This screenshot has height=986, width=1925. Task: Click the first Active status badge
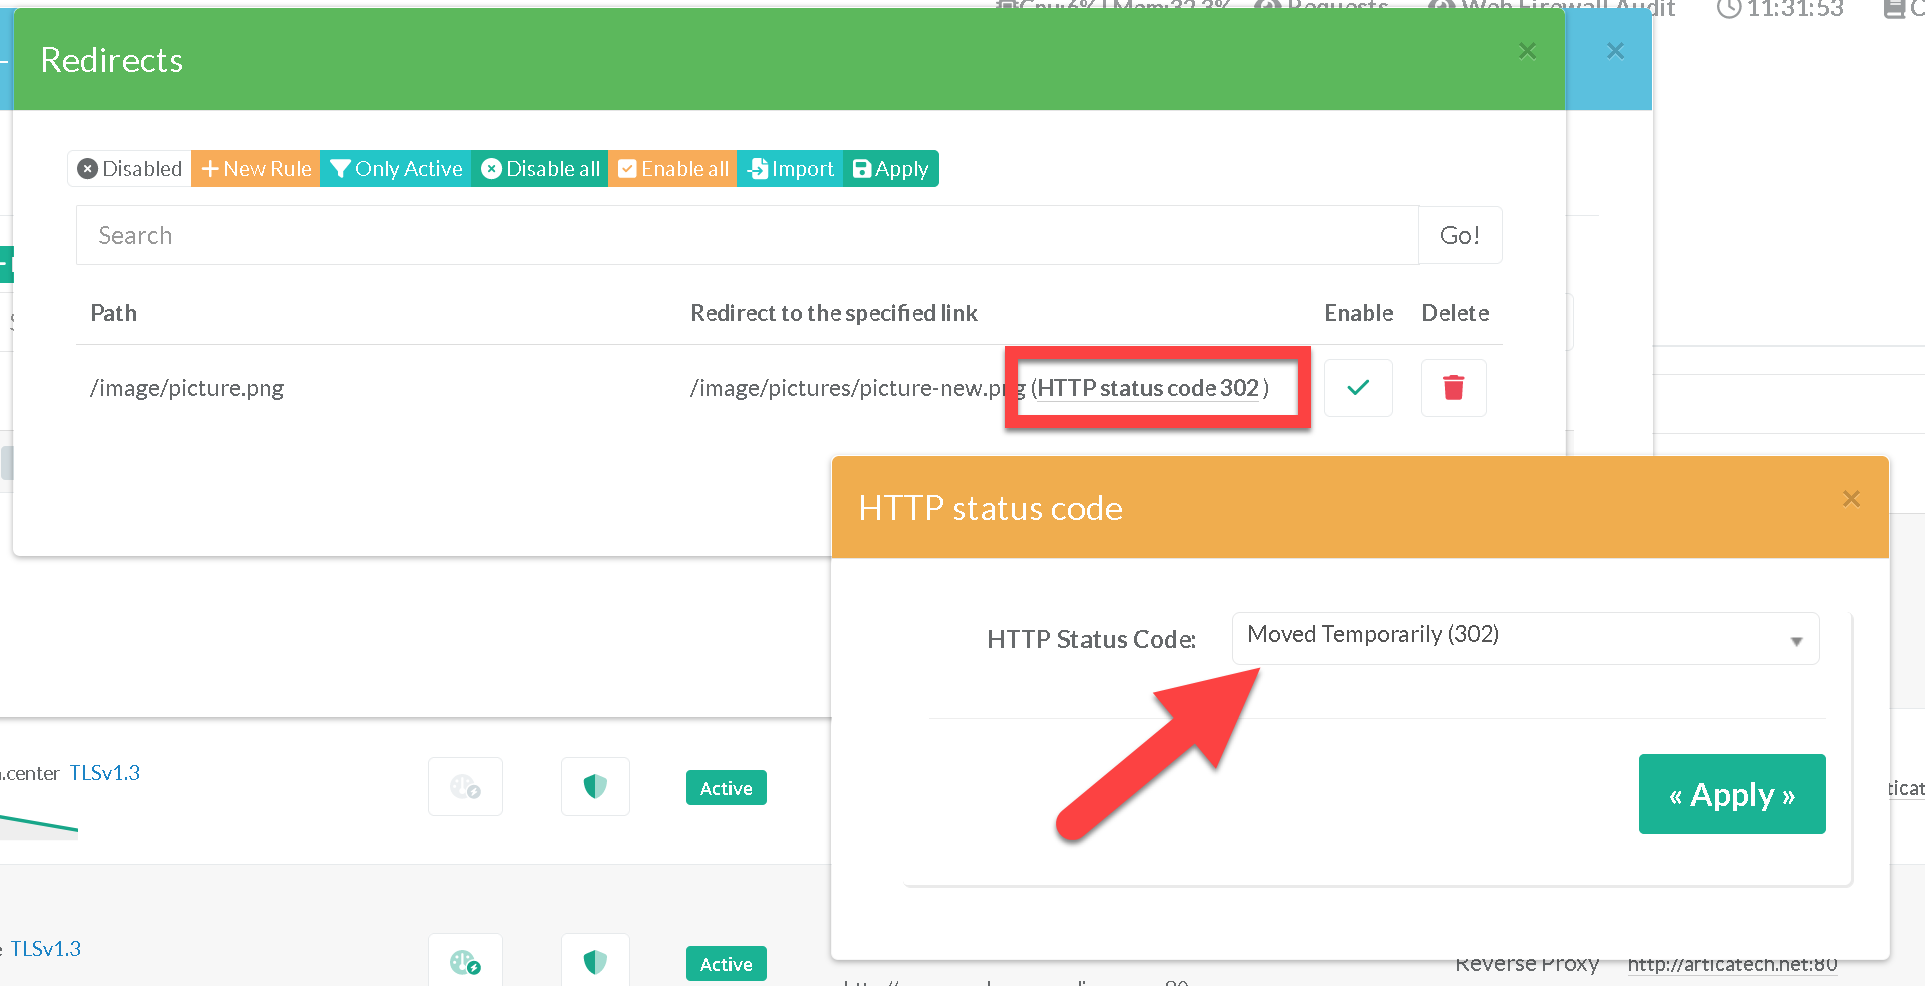coord(726,788)
